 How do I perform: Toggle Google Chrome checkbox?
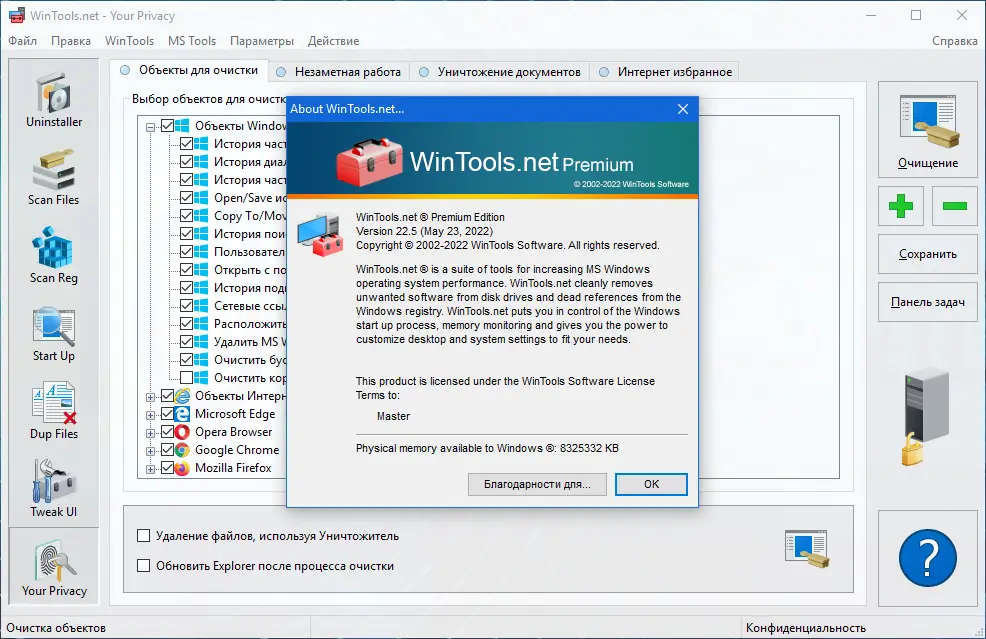tap(167, 450)
